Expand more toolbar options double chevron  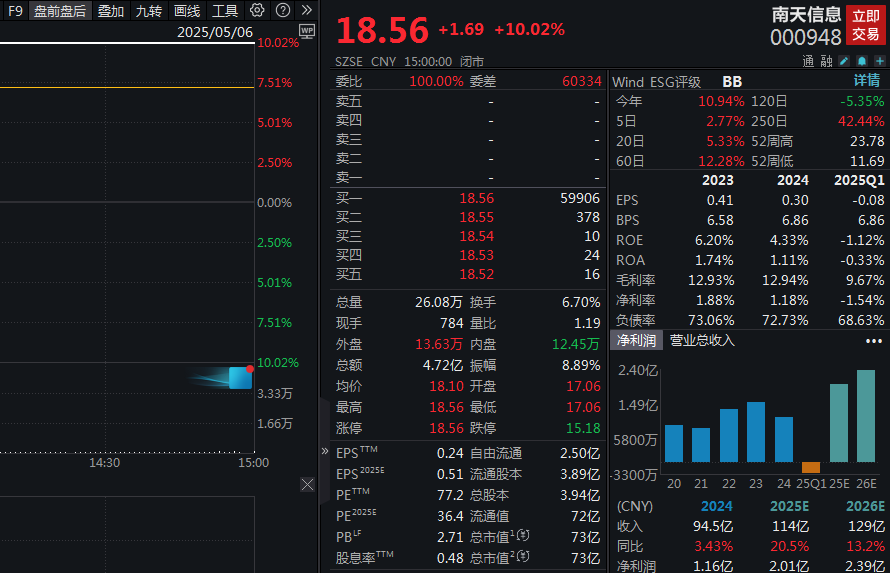pyautogui.click(x=307, y=10)
